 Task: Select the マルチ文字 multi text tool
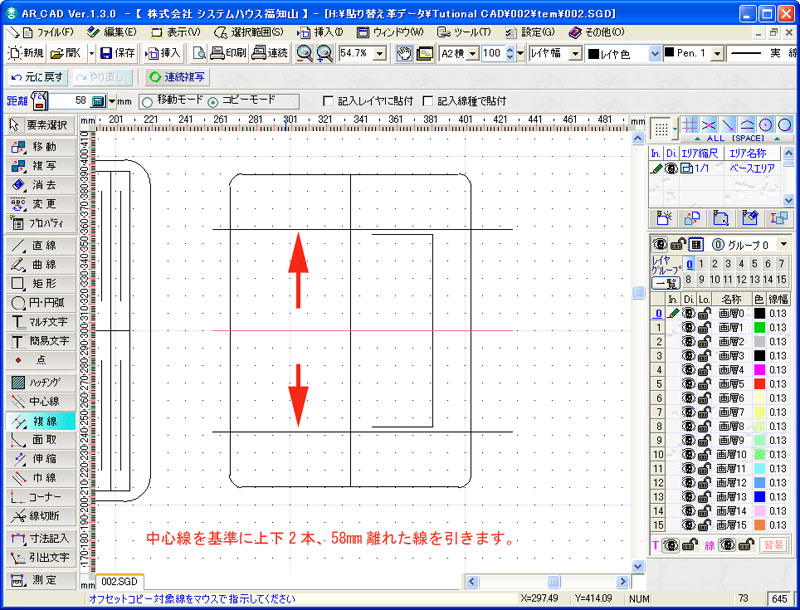click(41, 322)
